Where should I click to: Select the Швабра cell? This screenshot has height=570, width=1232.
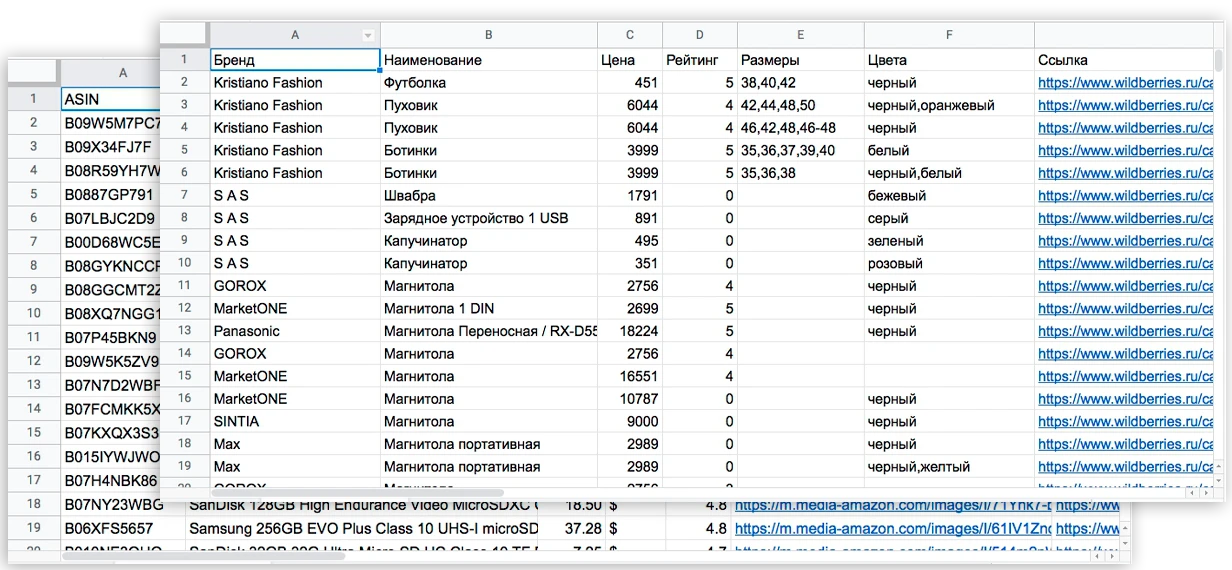pyautogui.click(x=488, y=195)
